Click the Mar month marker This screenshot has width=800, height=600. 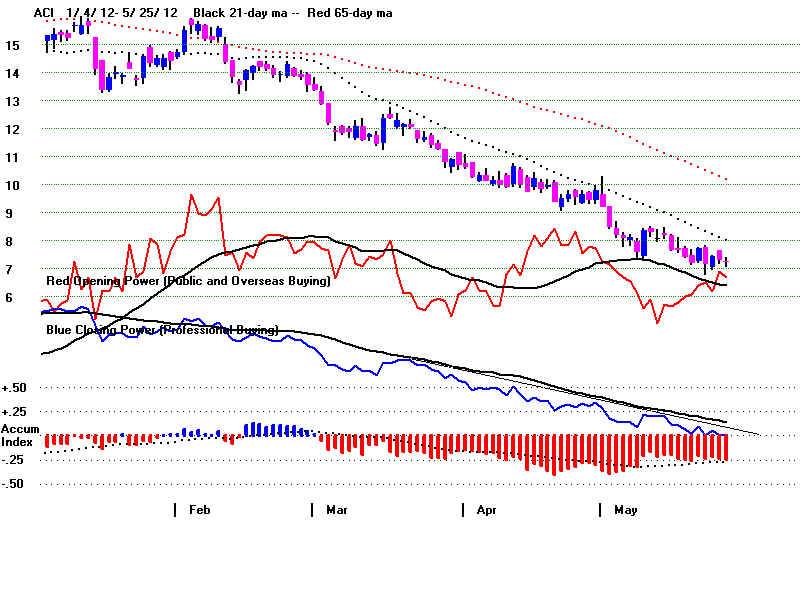point(337,510)
